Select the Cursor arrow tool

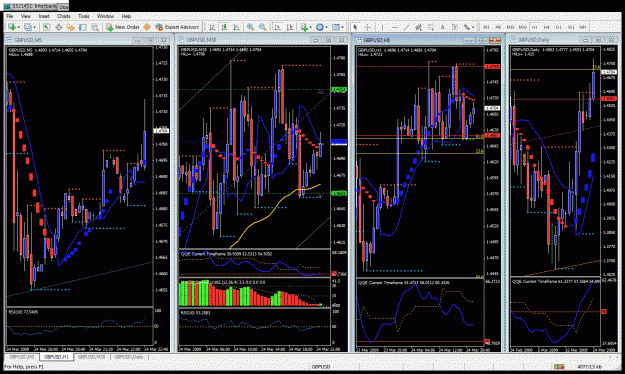tap(355, 27)
